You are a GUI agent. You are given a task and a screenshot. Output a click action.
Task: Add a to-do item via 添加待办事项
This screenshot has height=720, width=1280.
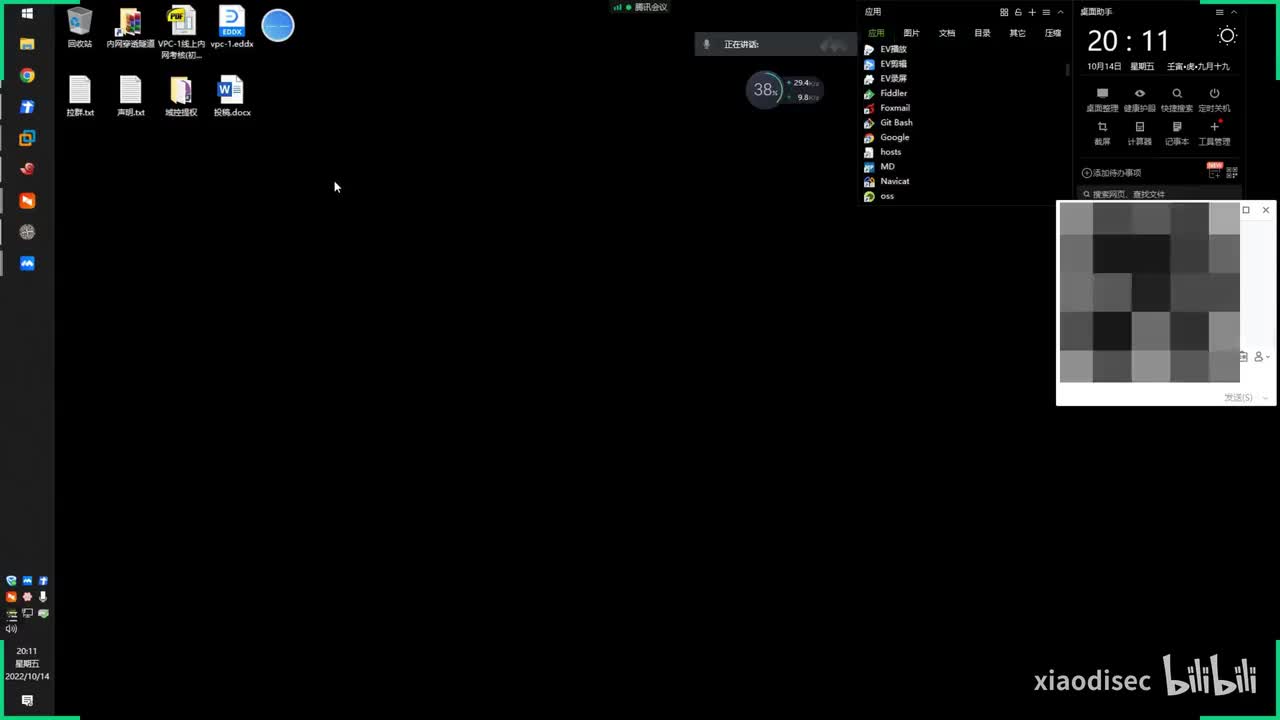[1112, 173]
